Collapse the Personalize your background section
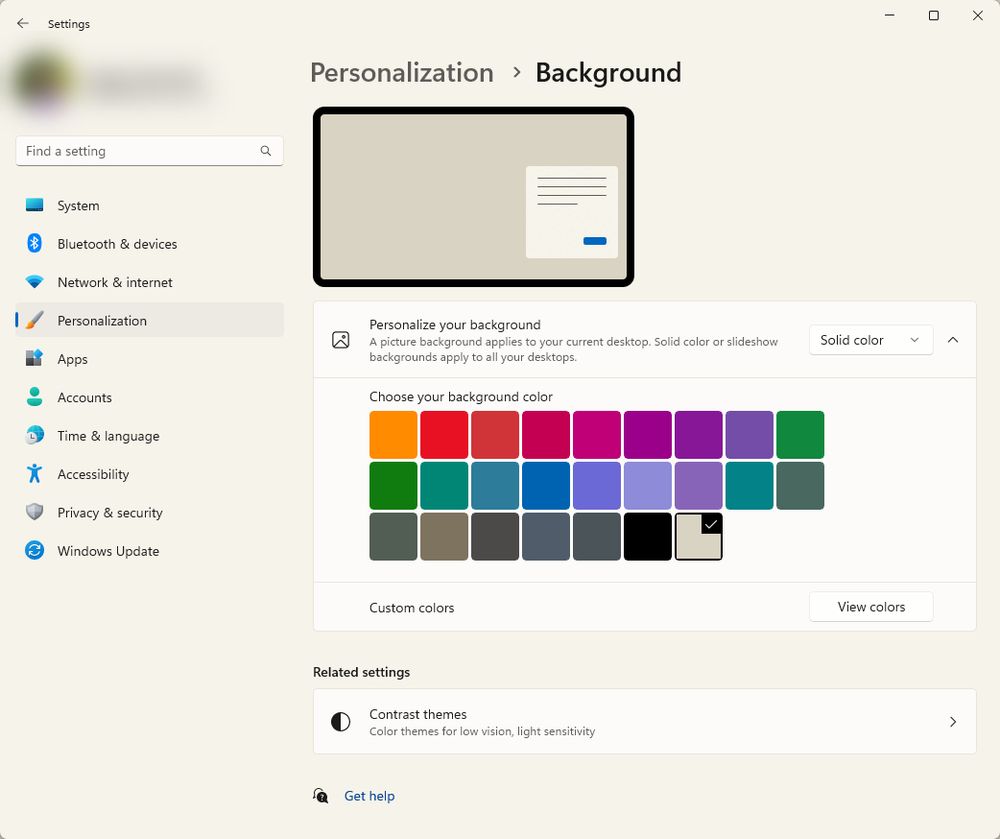1000x839 pixels. (953, 340)
